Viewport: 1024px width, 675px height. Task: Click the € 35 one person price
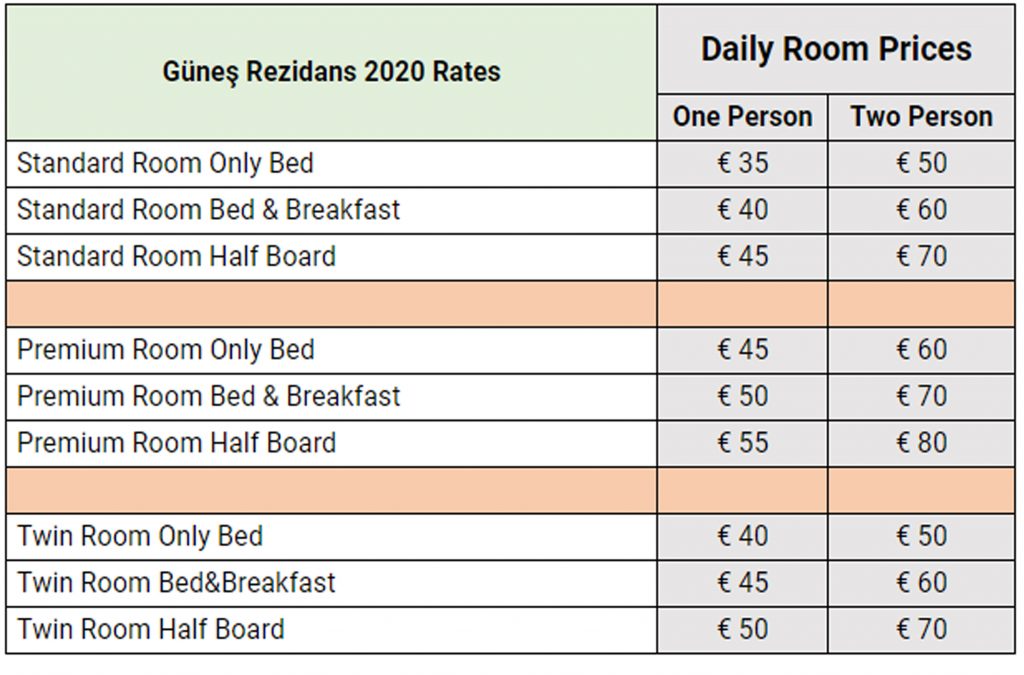point(743,163)
